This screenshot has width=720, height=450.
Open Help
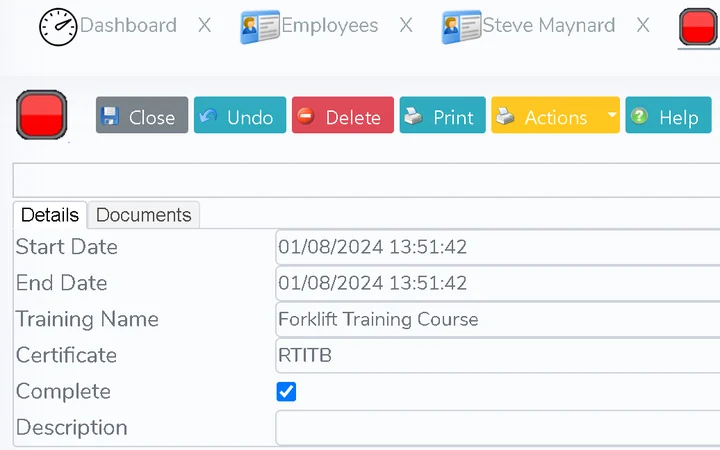[668, 115]
